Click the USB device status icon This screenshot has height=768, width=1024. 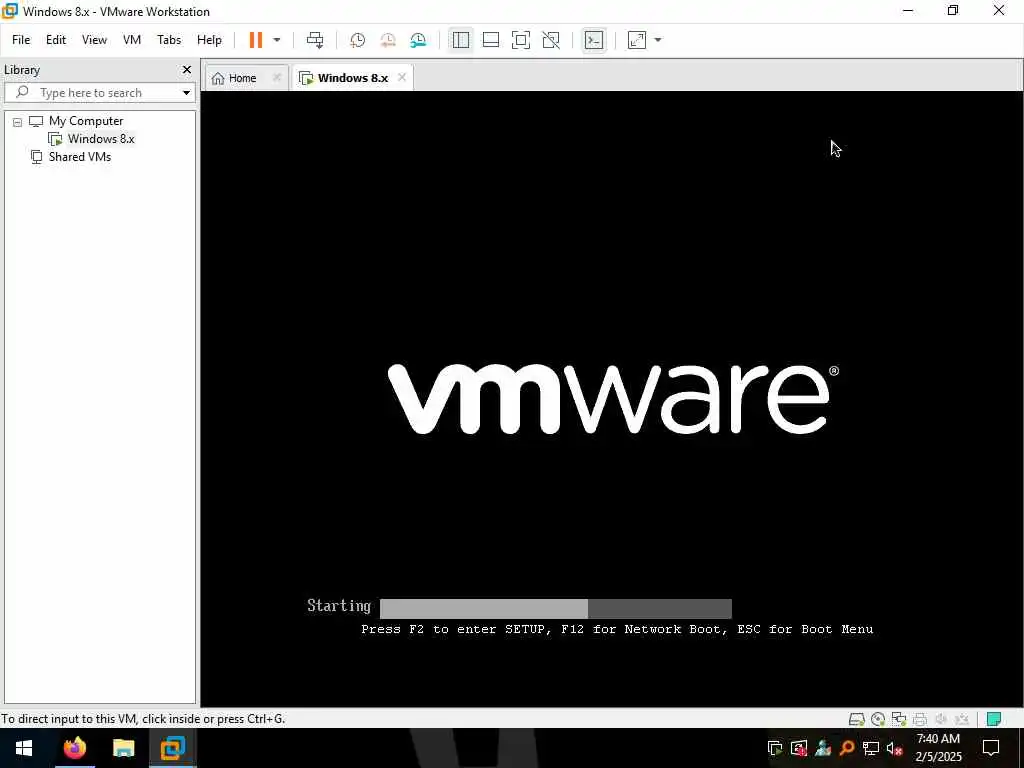pos(962,719)
